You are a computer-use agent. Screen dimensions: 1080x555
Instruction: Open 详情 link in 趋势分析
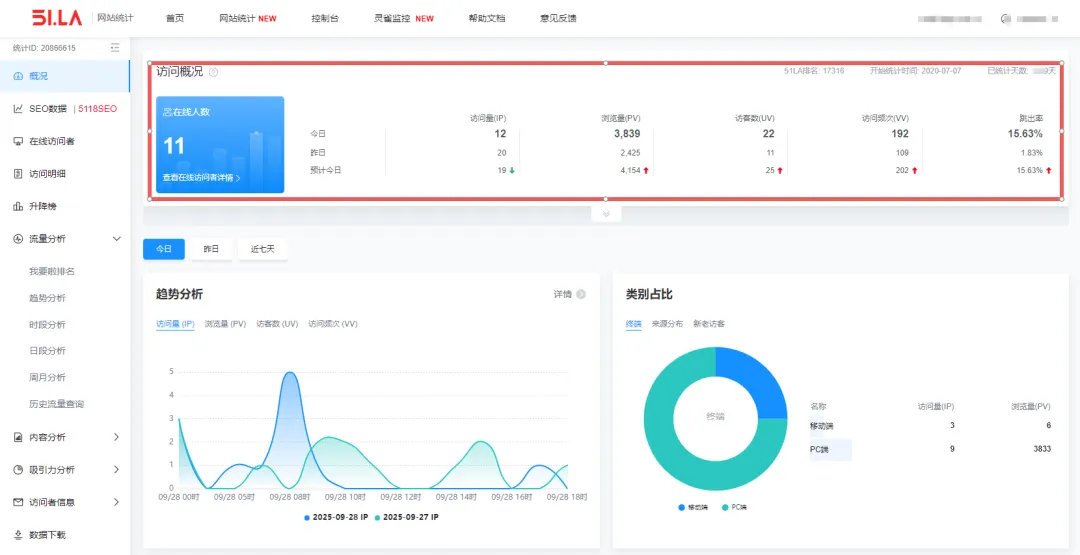pos(563,294)
